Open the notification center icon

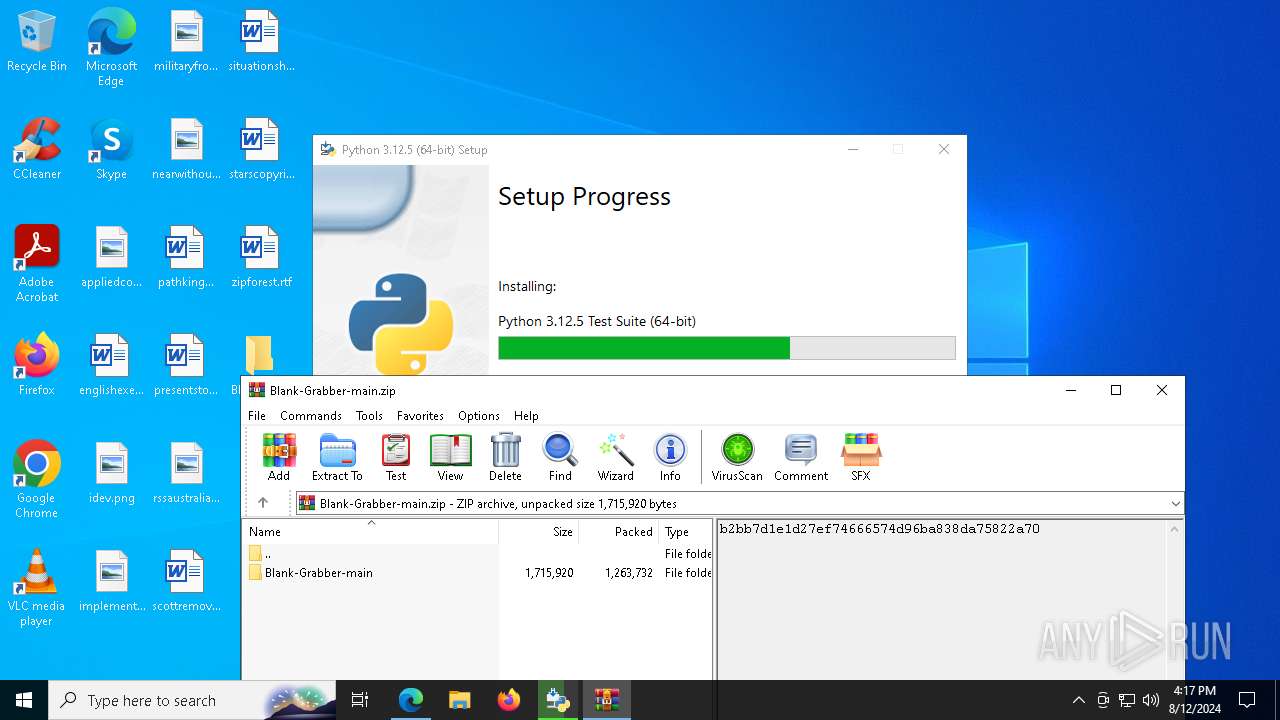click(x=1247, y=700)
